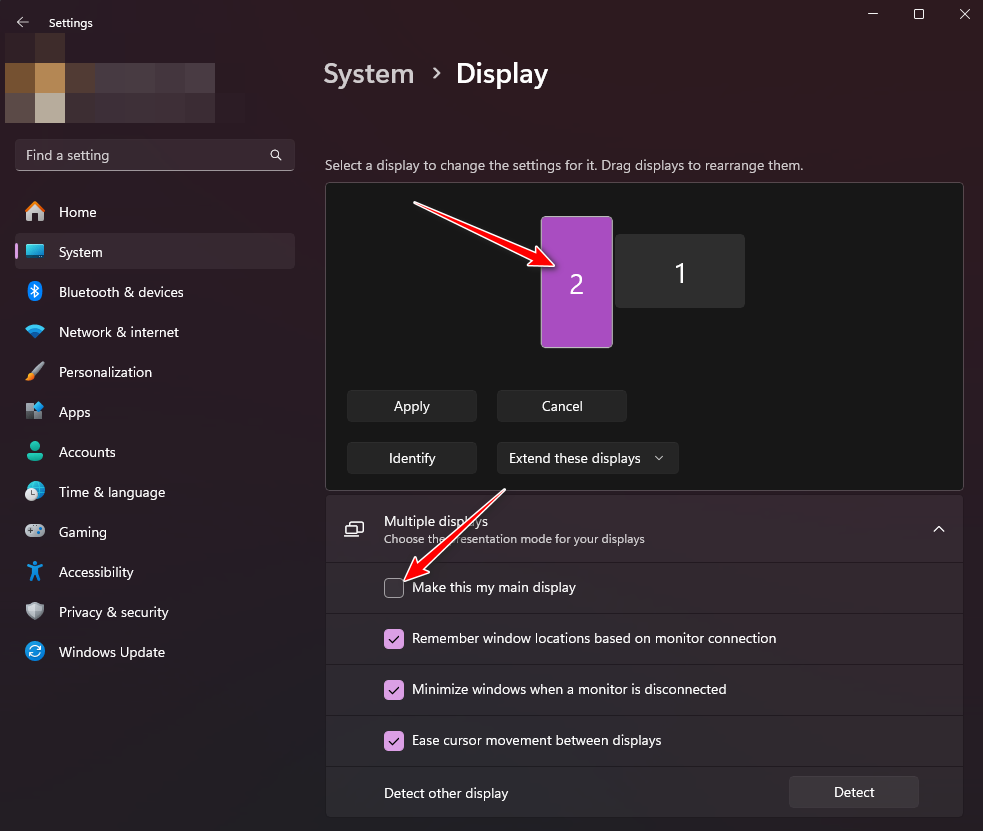This screenshot has width=983, height=831.
Task: Enable Make this my main display
Action: click(394, 588)
